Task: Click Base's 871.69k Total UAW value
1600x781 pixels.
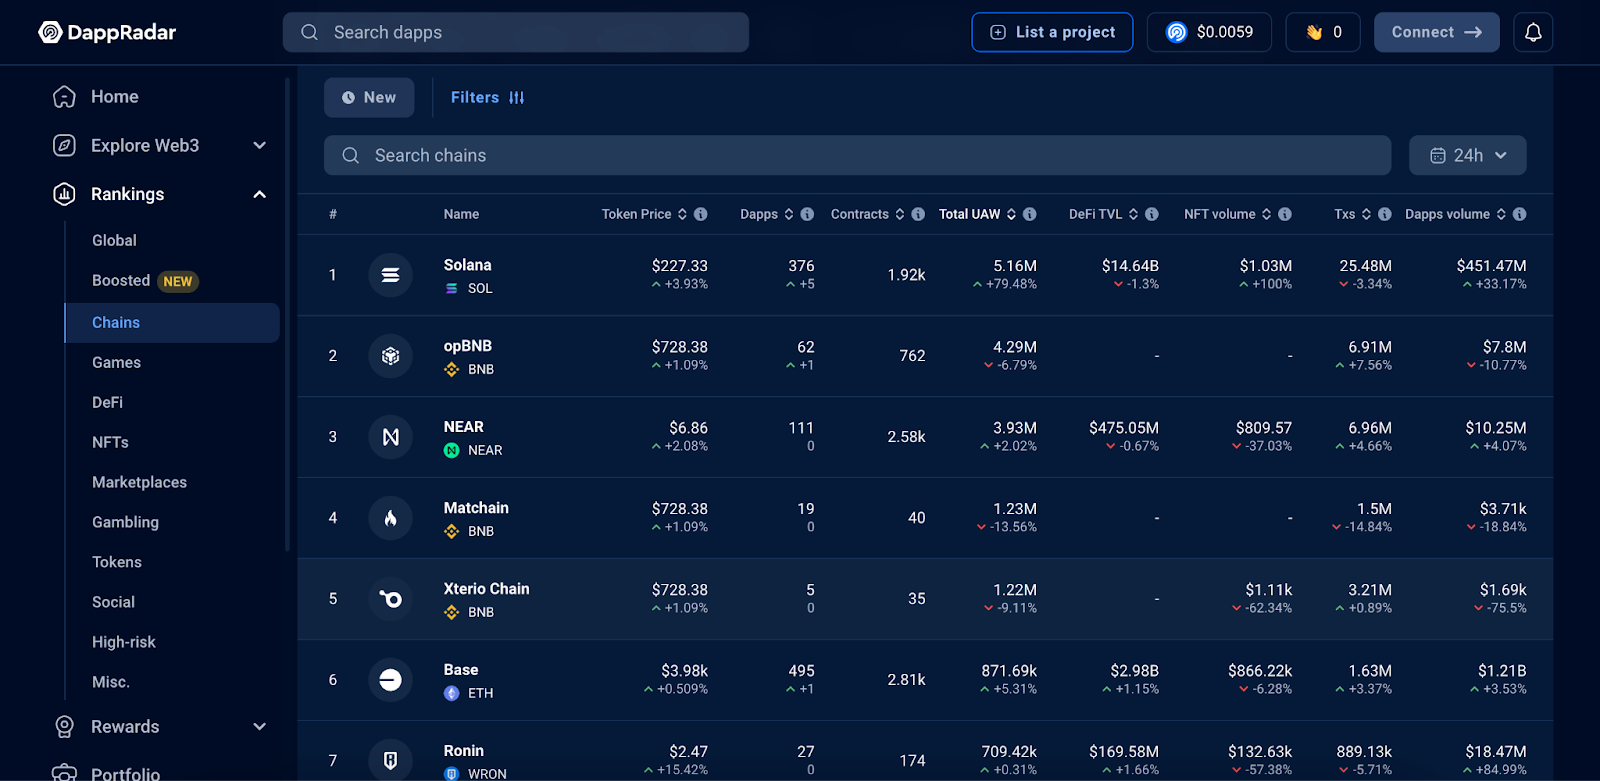Action: click(x=1008, y=671)
